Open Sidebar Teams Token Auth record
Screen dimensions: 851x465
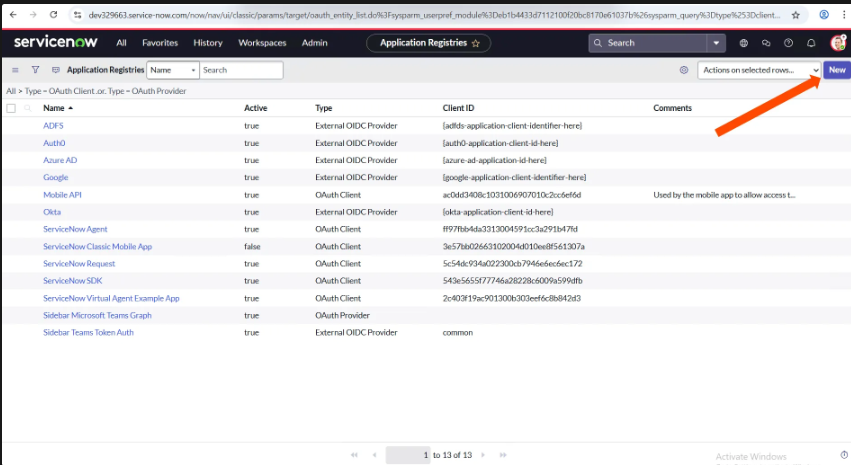[x=88, y=332]
